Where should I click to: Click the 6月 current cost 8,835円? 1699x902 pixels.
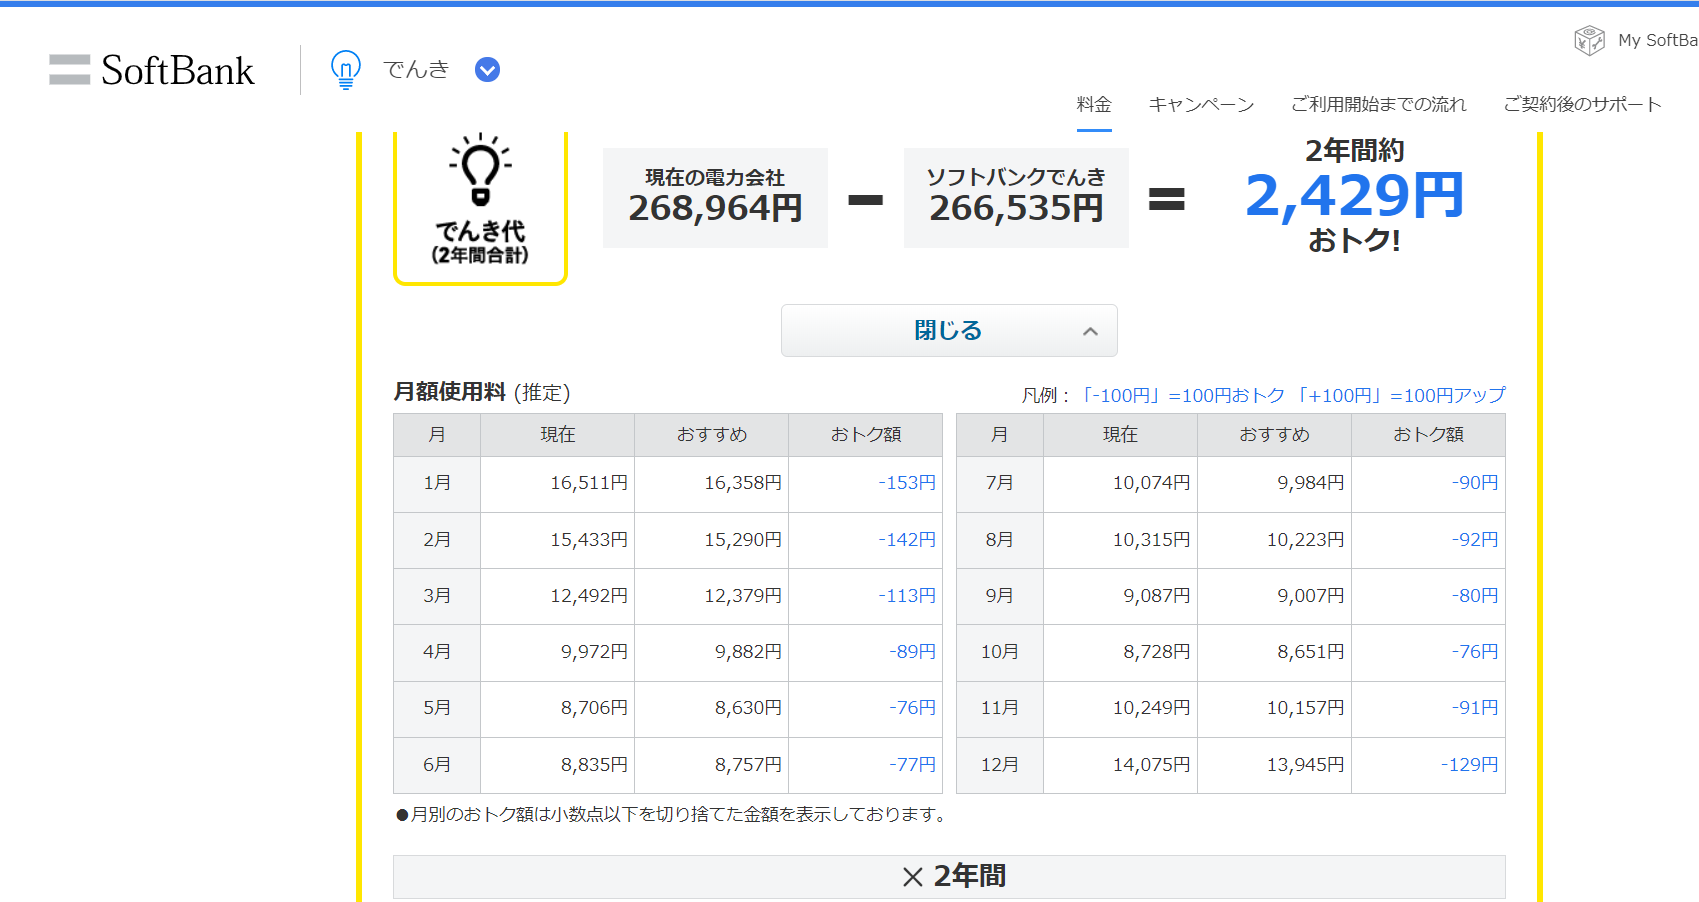tap(558, 765)
